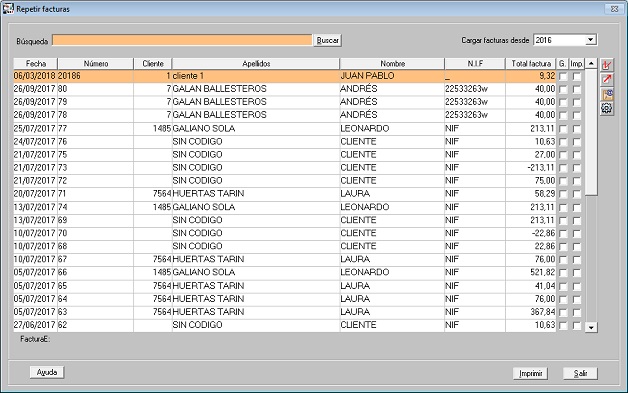This screenshot has width=628, height=393.
Task: Tick the G. checkbox for invoice 66
Action: (563, 273)
